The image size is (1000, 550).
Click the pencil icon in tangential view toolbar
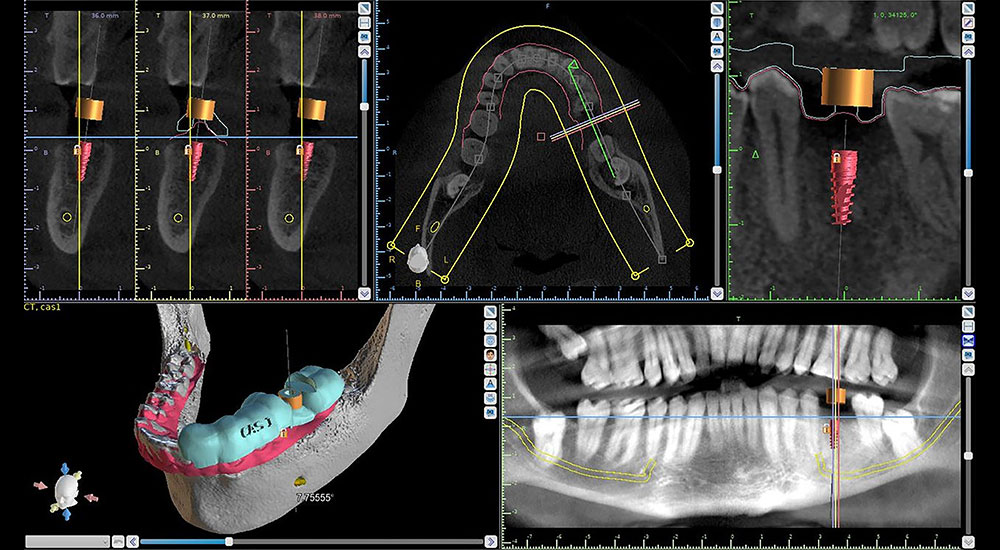click(968, 22)
